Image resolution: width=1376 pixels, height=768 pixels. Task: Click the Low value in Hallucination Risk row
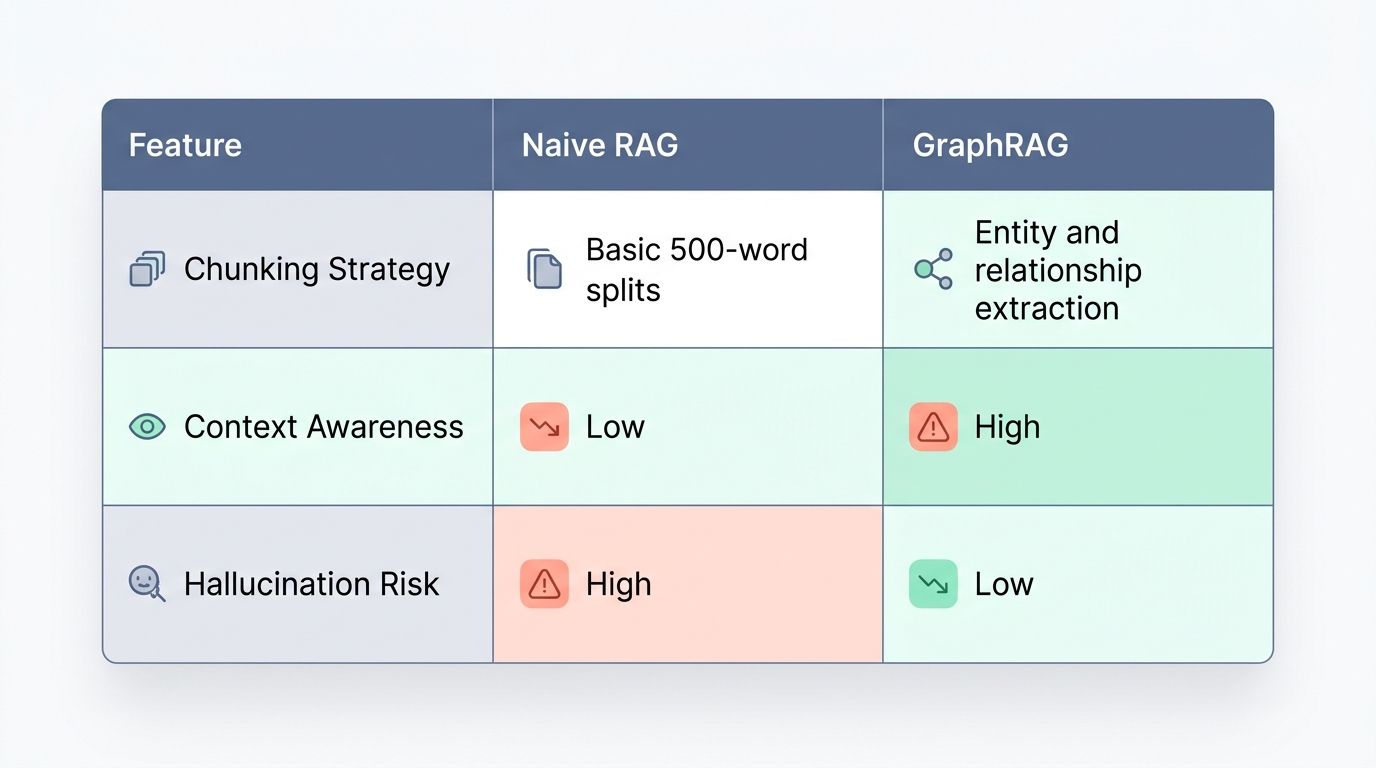[x=1004, y=584]
